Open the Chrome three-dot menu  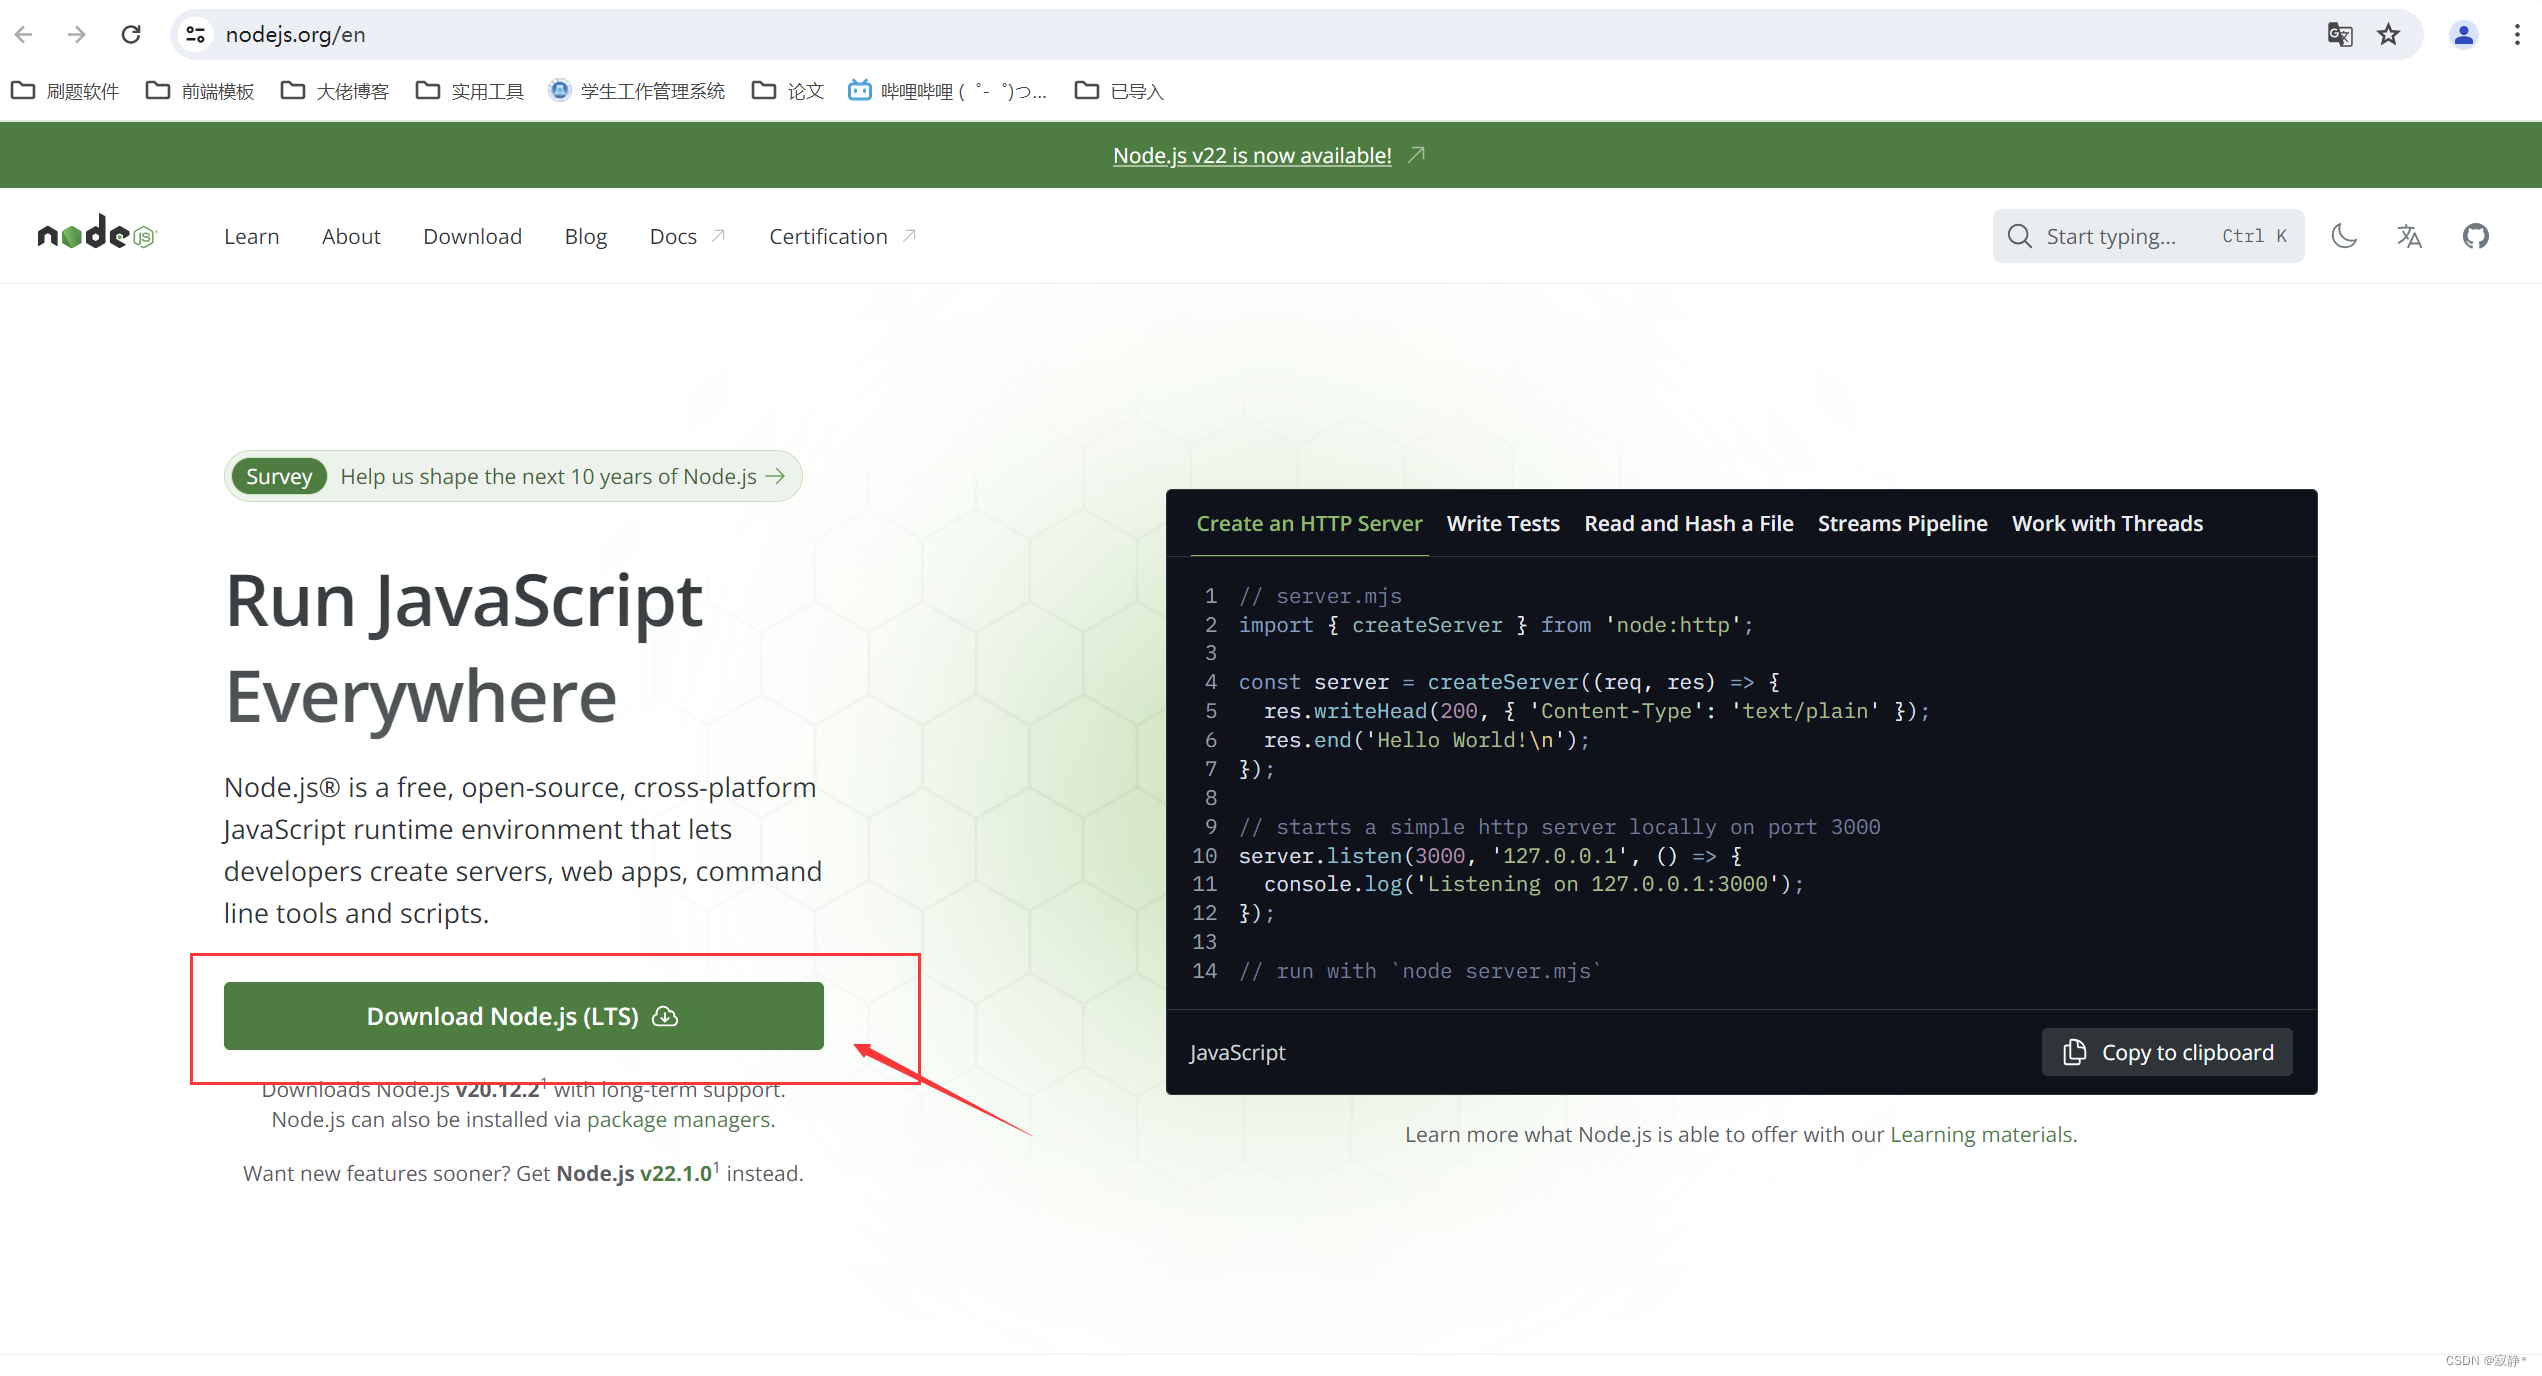click(x=2517, y=34)
